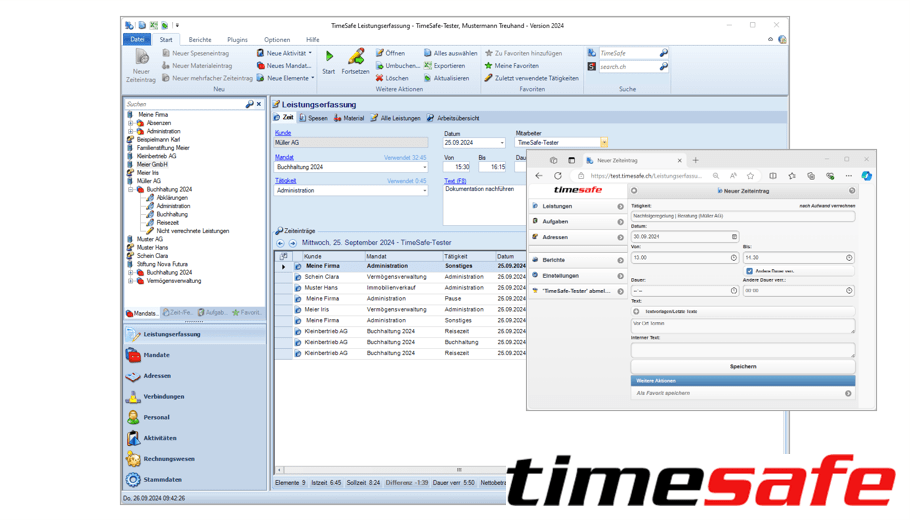Expand the Absenzen tree node
Screen dimensions: 910x520
(131, 123)
